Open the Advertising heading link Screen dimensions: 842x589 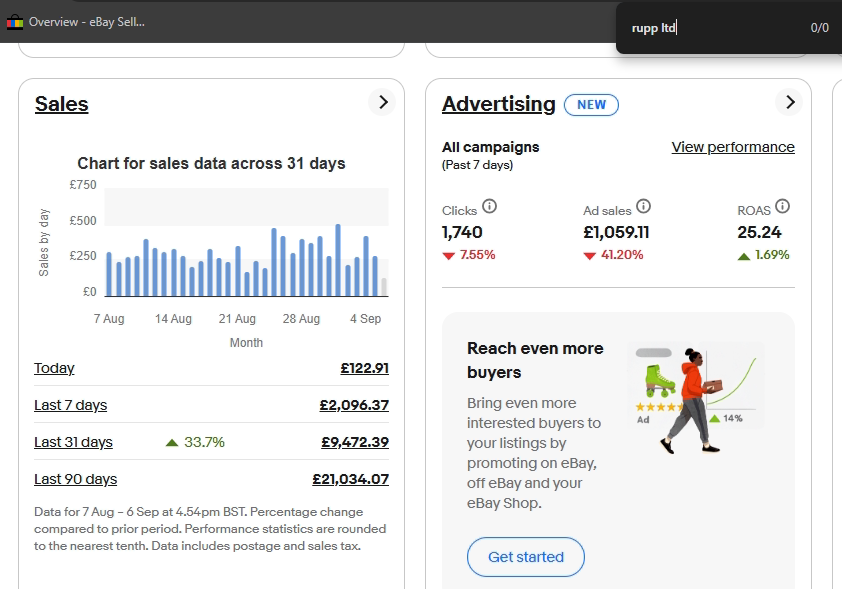(x=498, y=104)
